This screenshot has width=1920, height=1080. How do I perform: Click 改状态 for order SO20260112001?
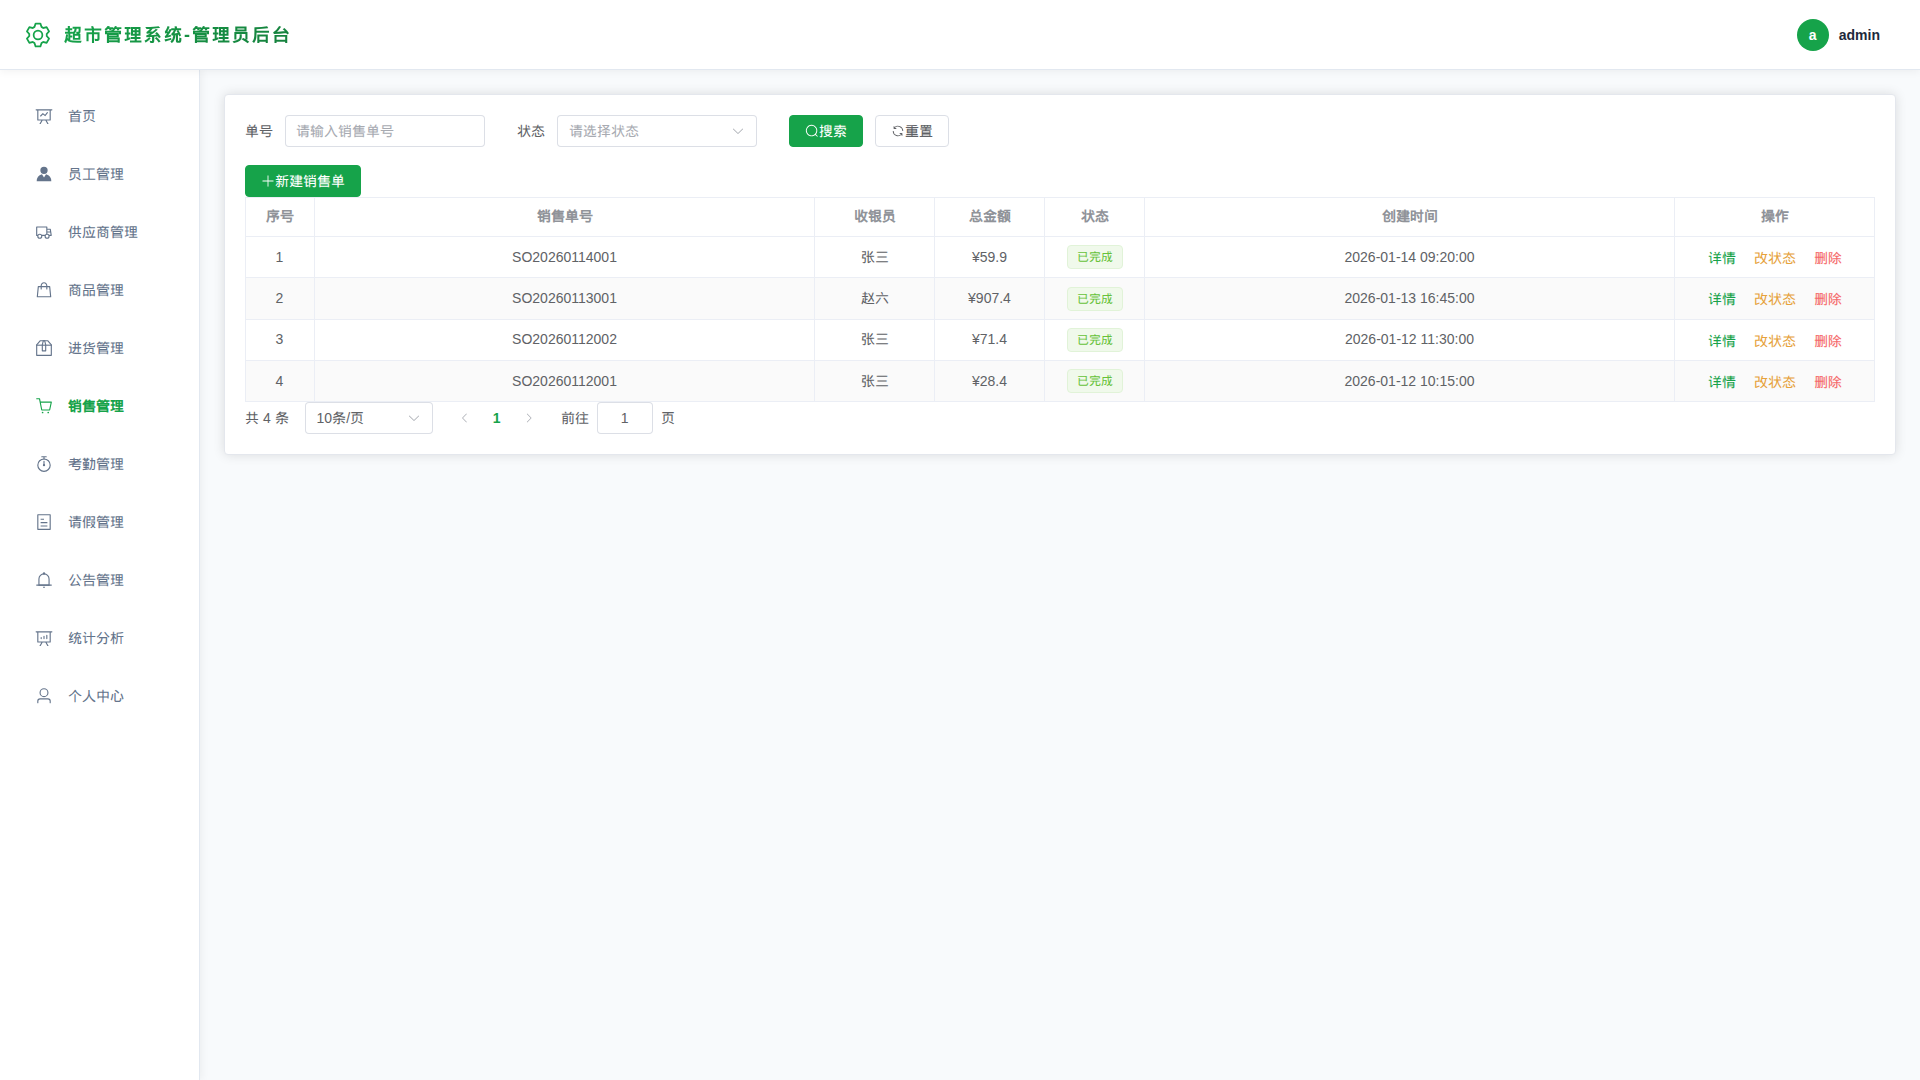coord(1775,382)
